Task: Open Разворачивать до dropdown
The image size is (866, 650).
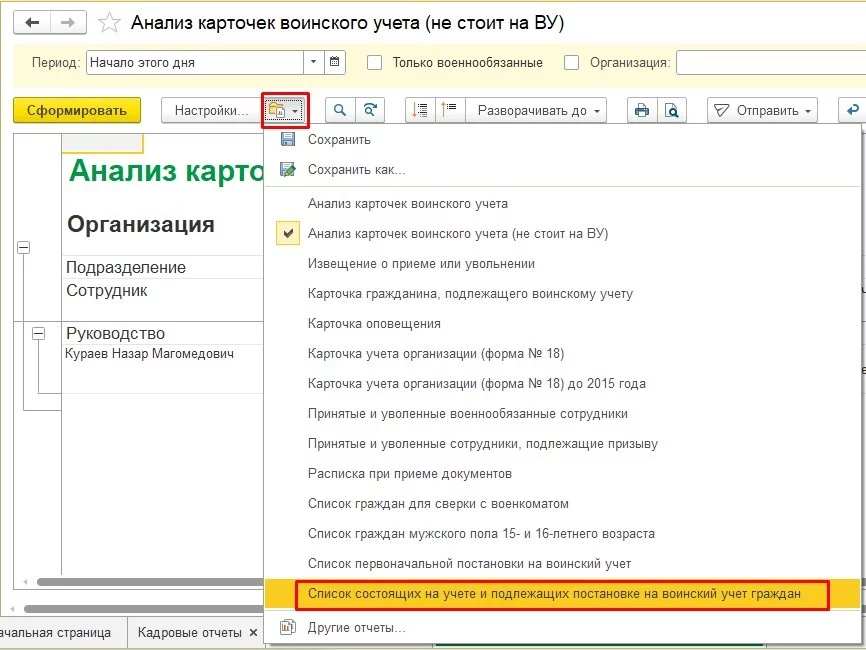Action: pos(538,110)
